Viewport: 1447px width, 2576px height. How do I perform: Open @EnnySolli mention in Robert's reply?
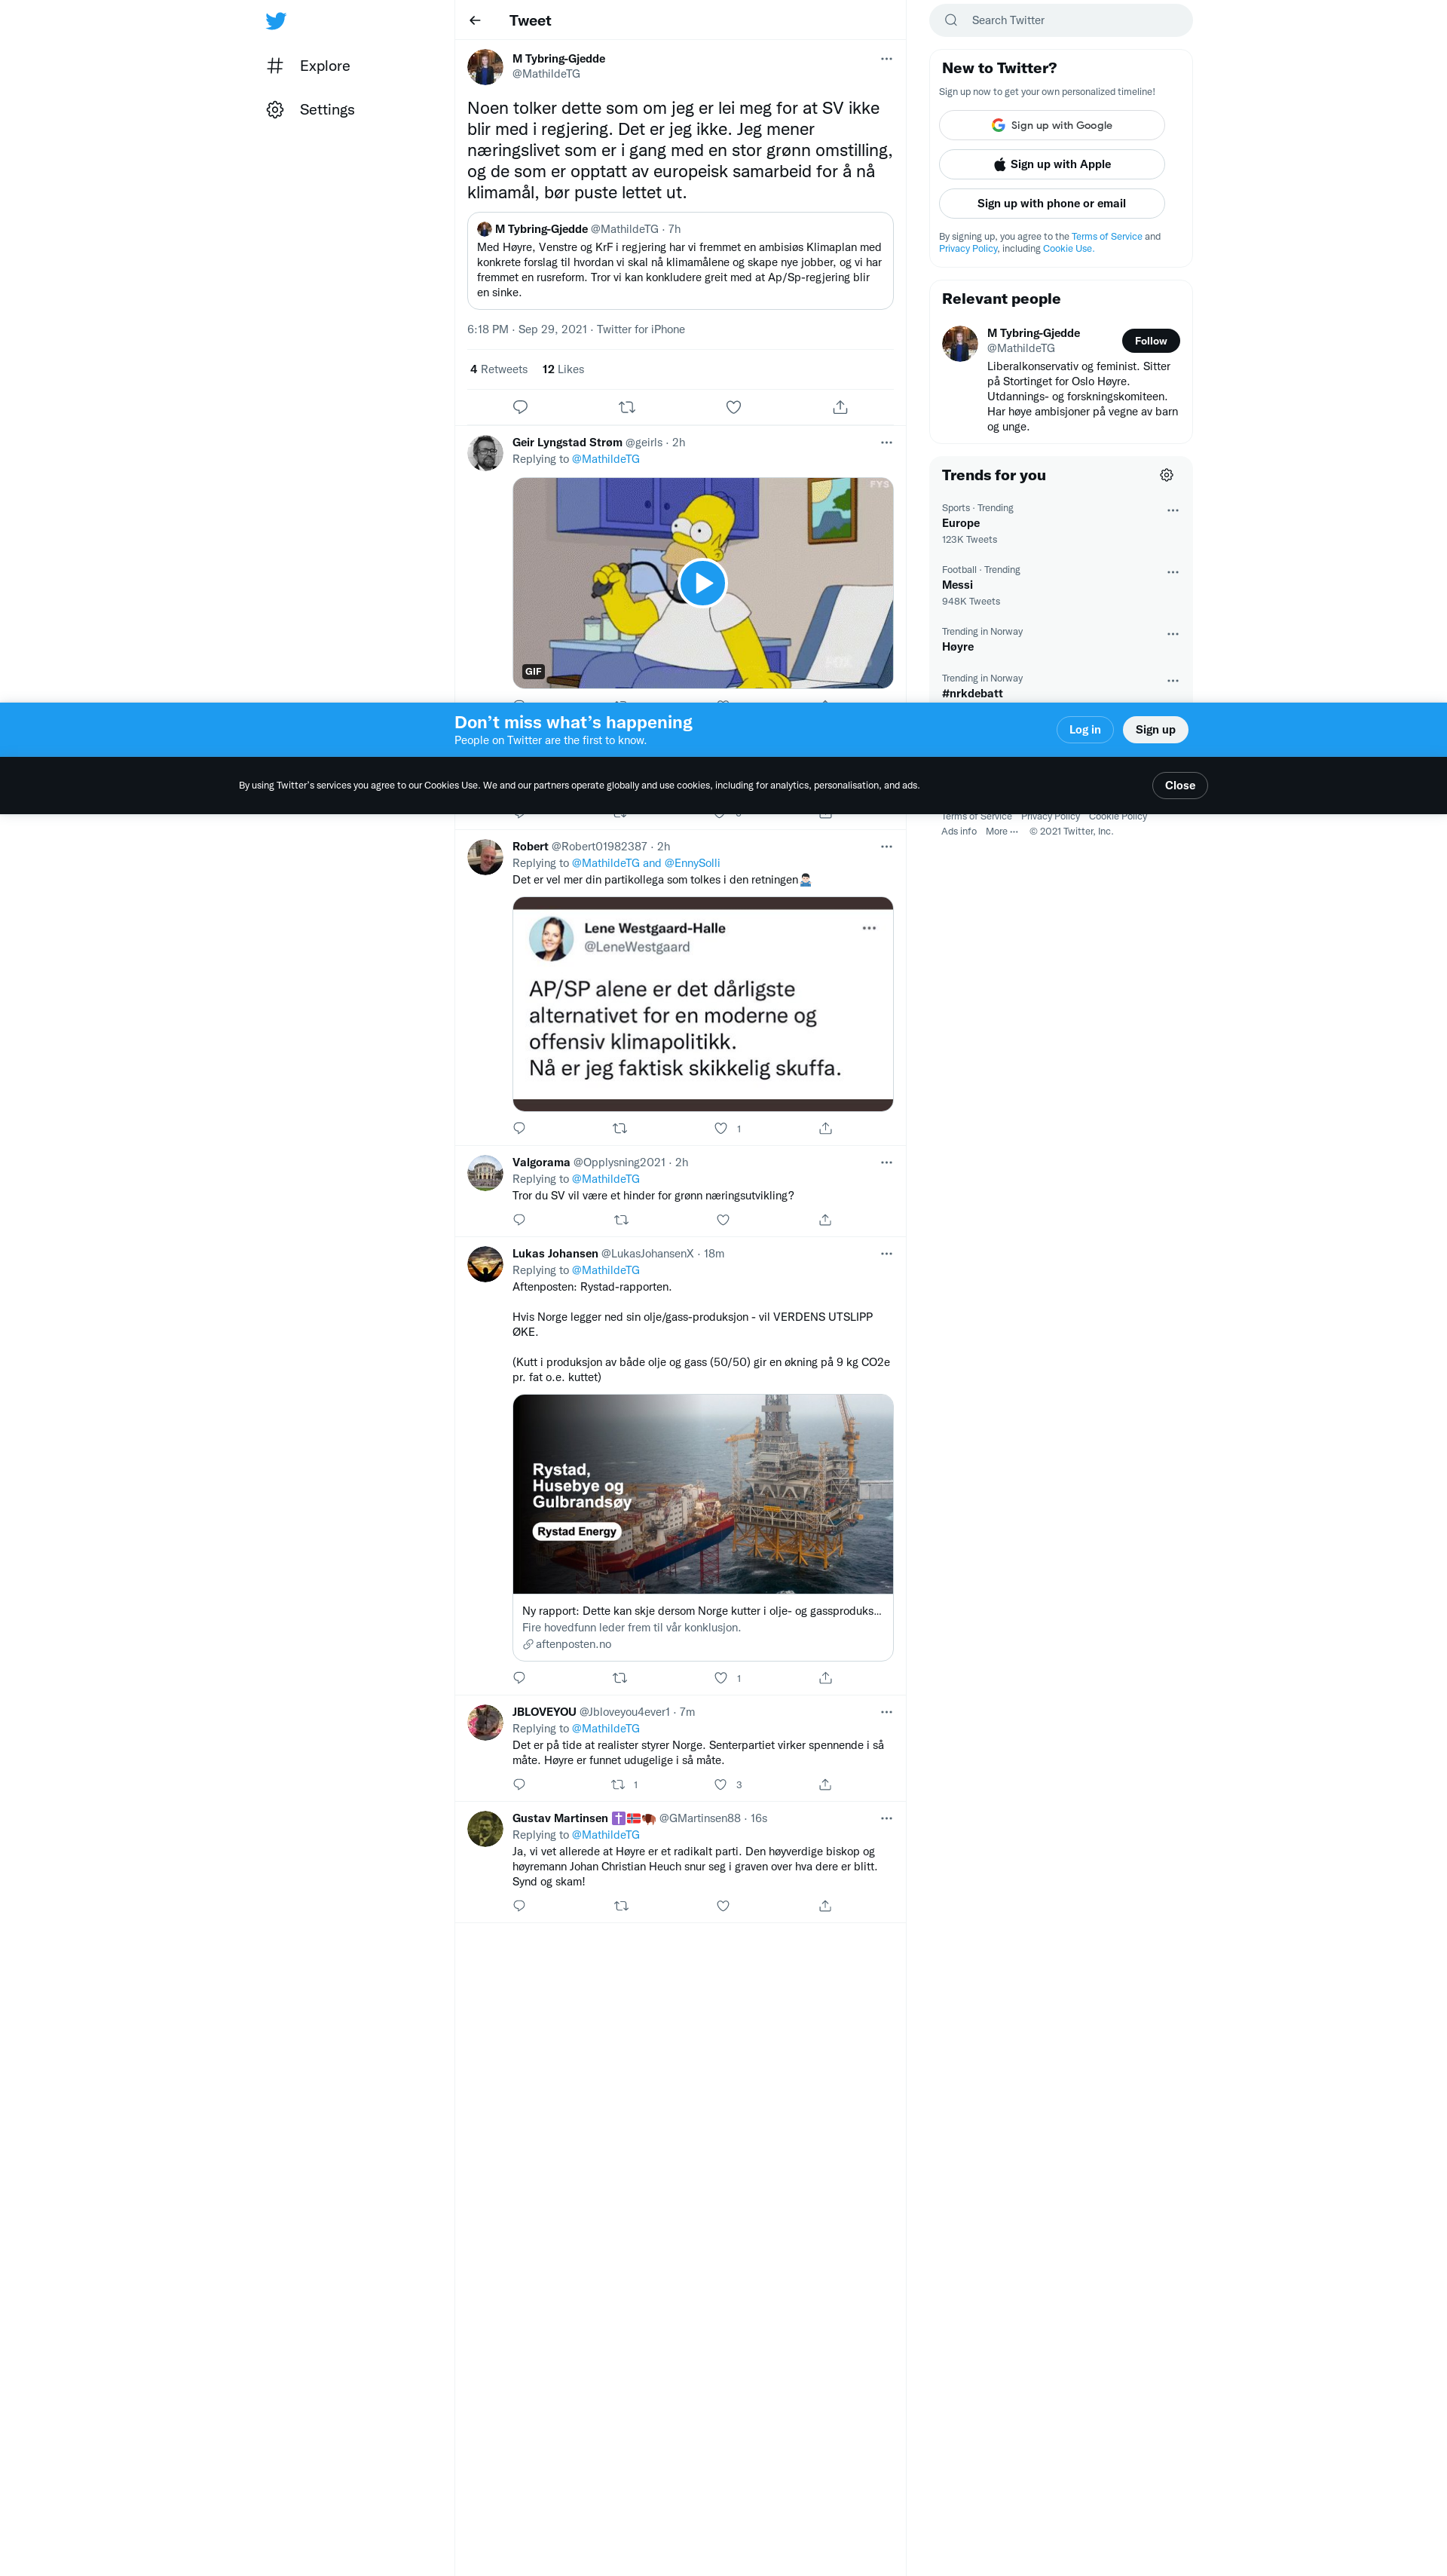692,863
